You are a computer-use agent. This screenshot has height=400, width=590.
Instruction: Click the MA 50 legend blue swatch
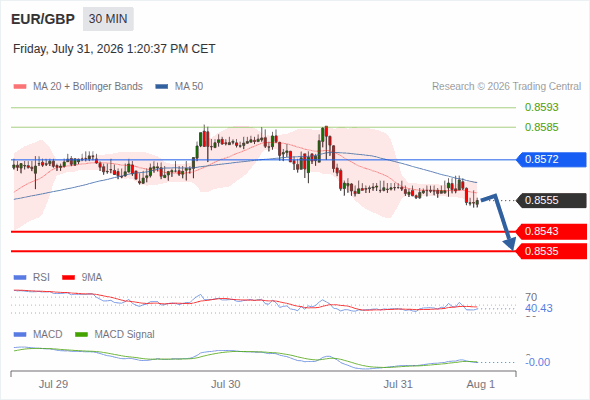point(161,87)
